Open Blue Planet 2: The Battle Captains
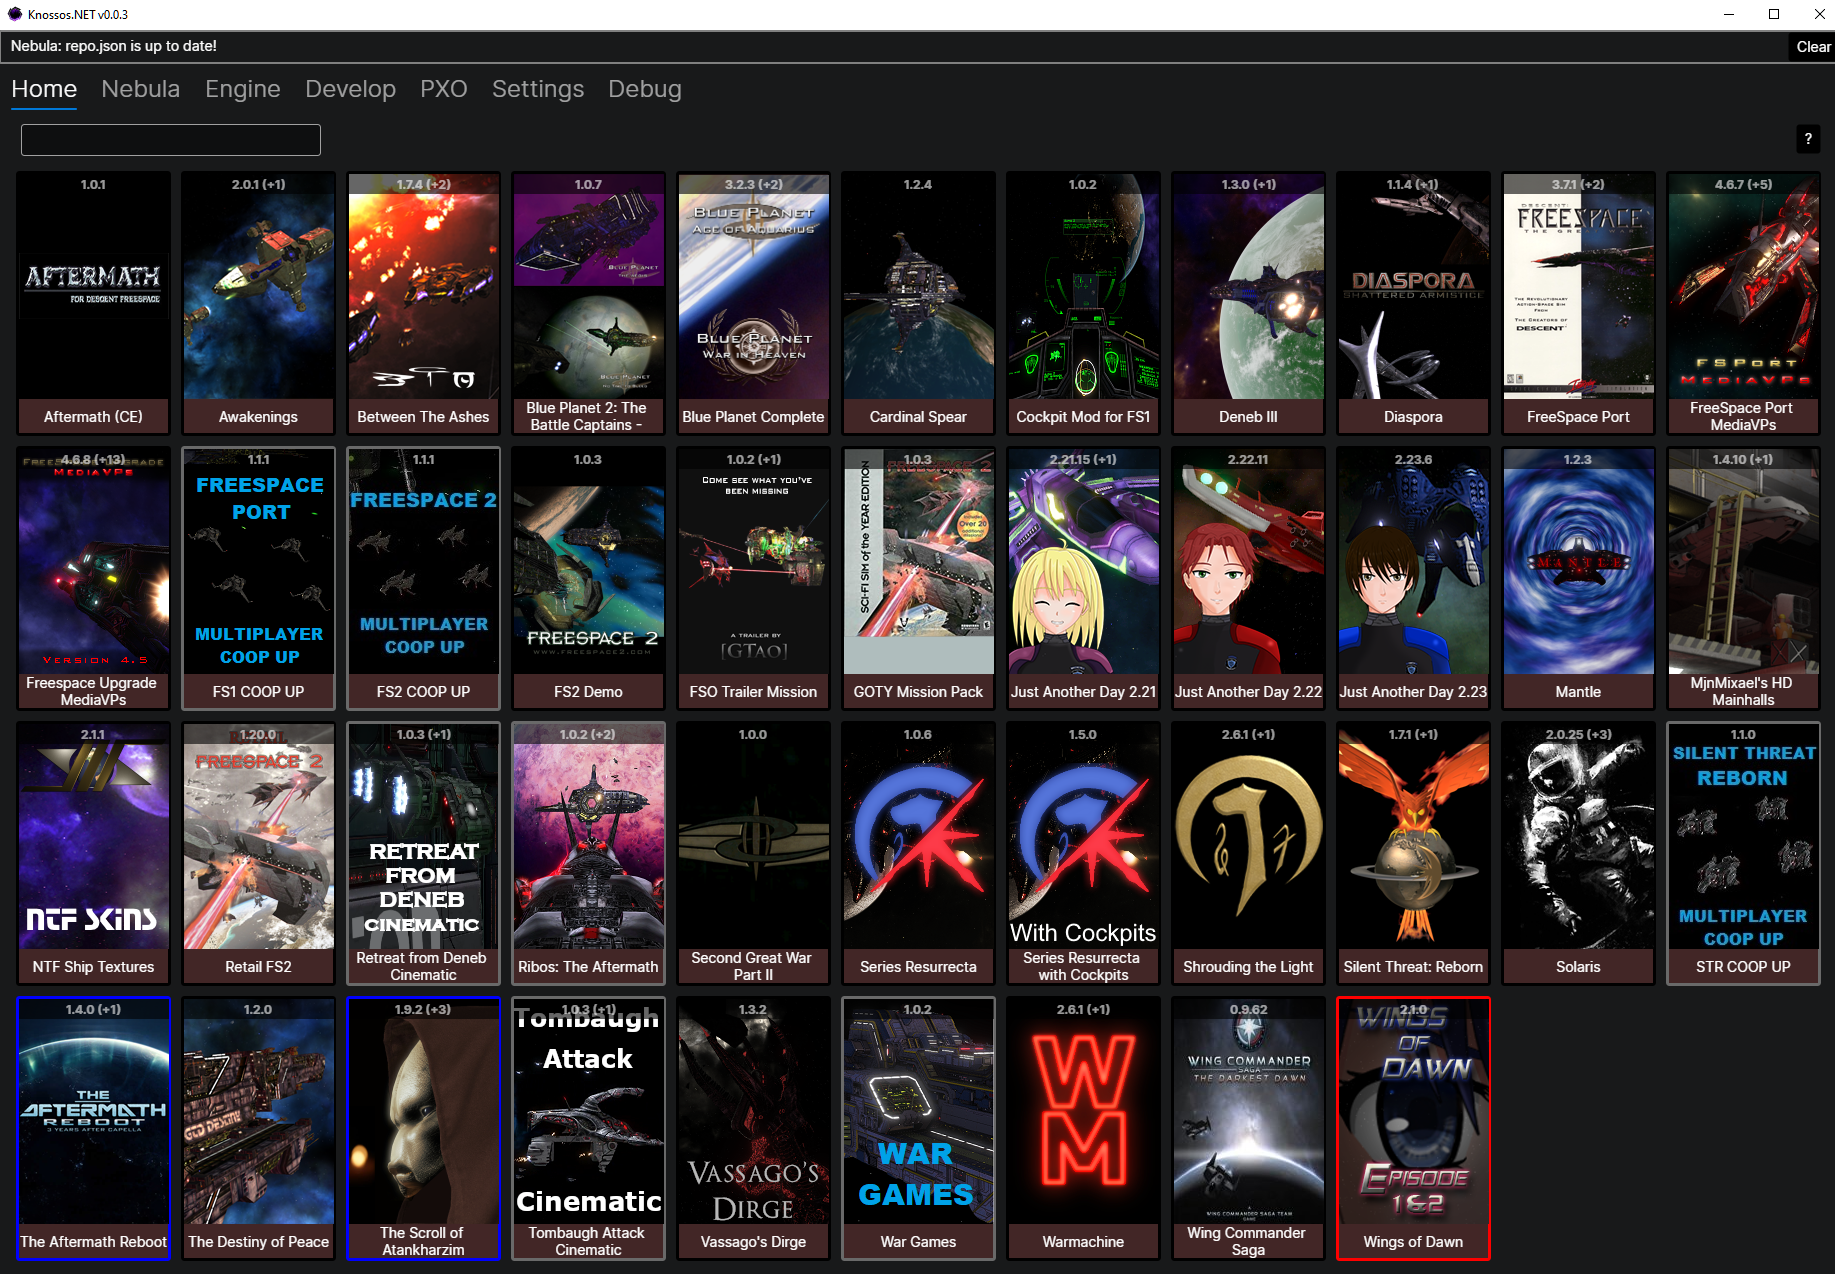Image resolution: width=1835 pixels, height=1274 pixels. [588, 303]
